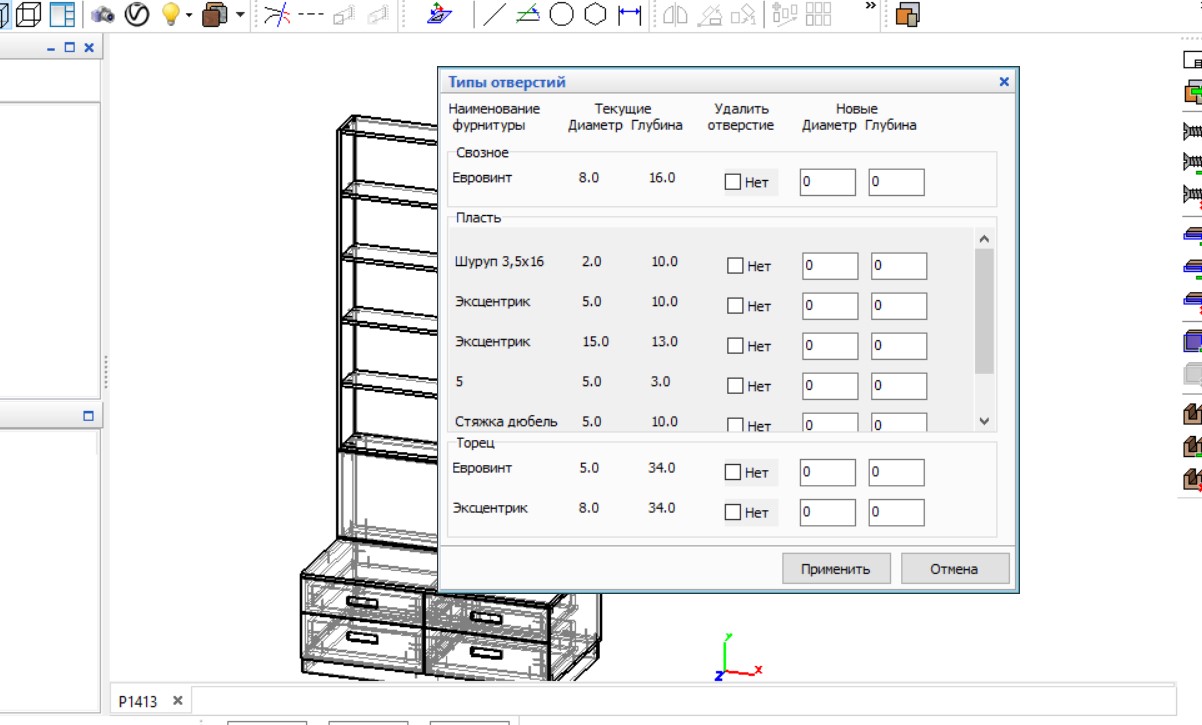
Task: Click the camera render icon
Action: 103,15
